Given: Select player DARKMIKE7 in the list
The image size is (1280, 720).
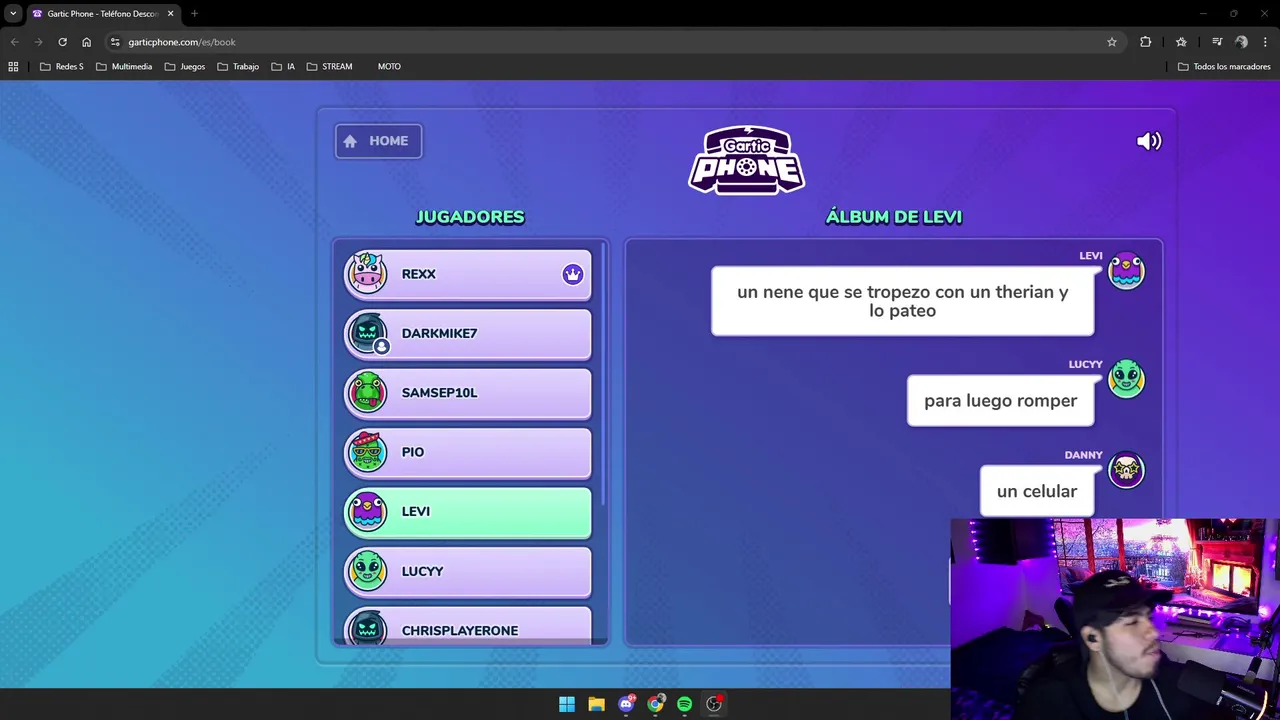Looking at the screenshot, I should point(468,334).
